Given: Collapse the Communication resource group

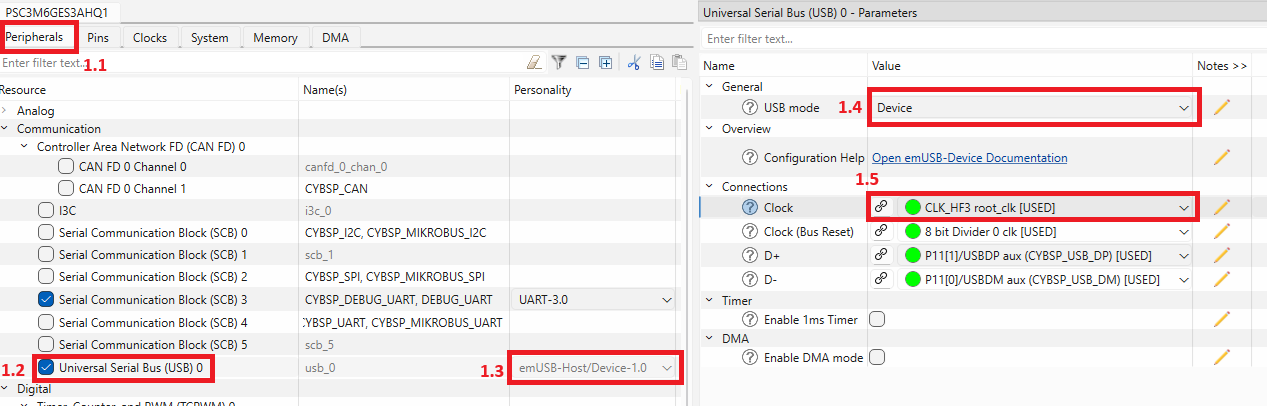Looking at the screenshot, I should pos(5,129).
